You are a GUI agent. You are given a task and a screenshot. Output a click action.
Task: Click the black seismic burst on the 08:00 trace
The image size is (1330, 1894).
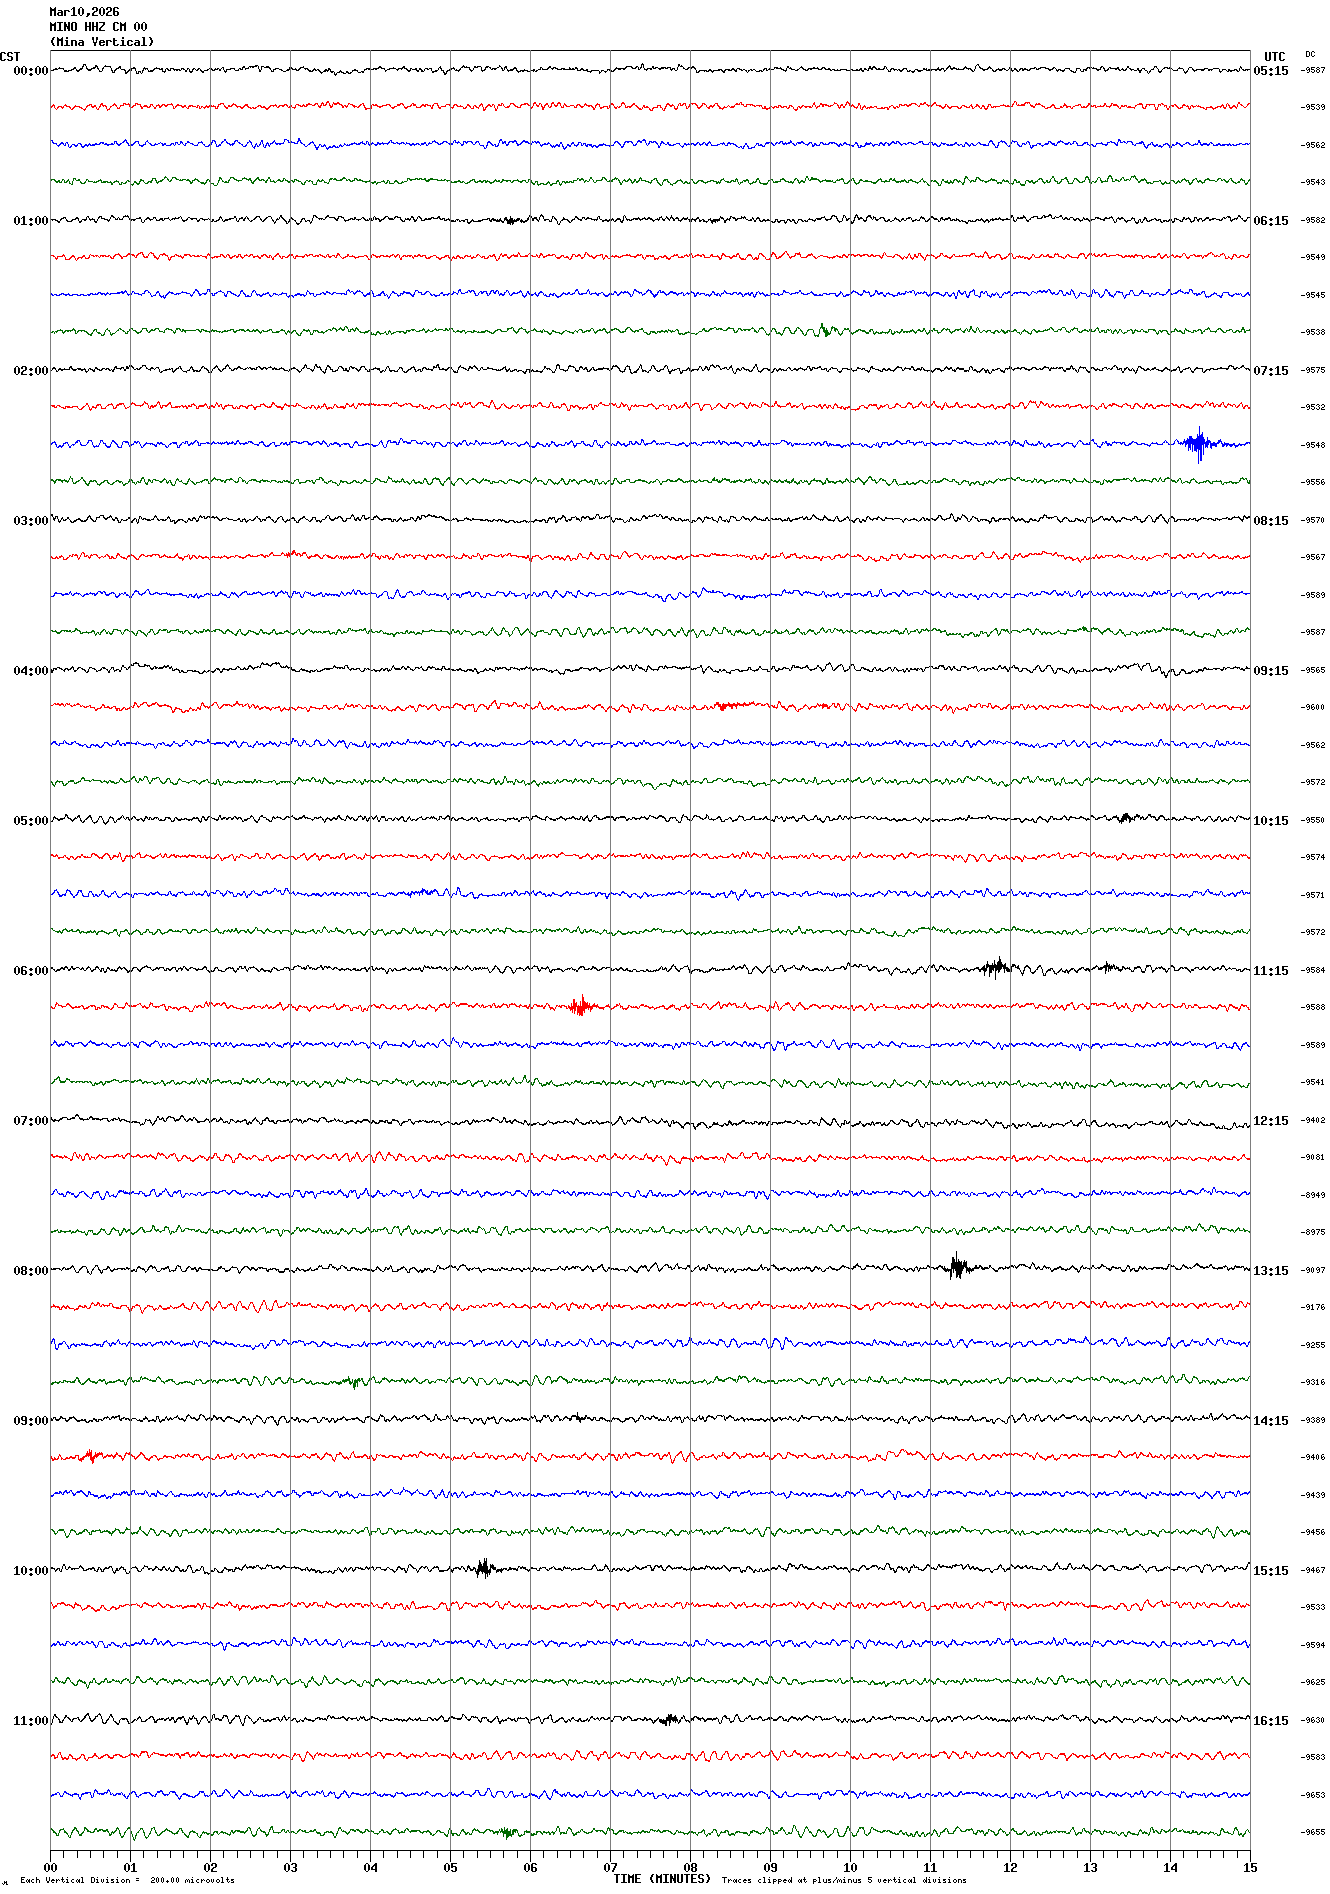pos(958,1267)
